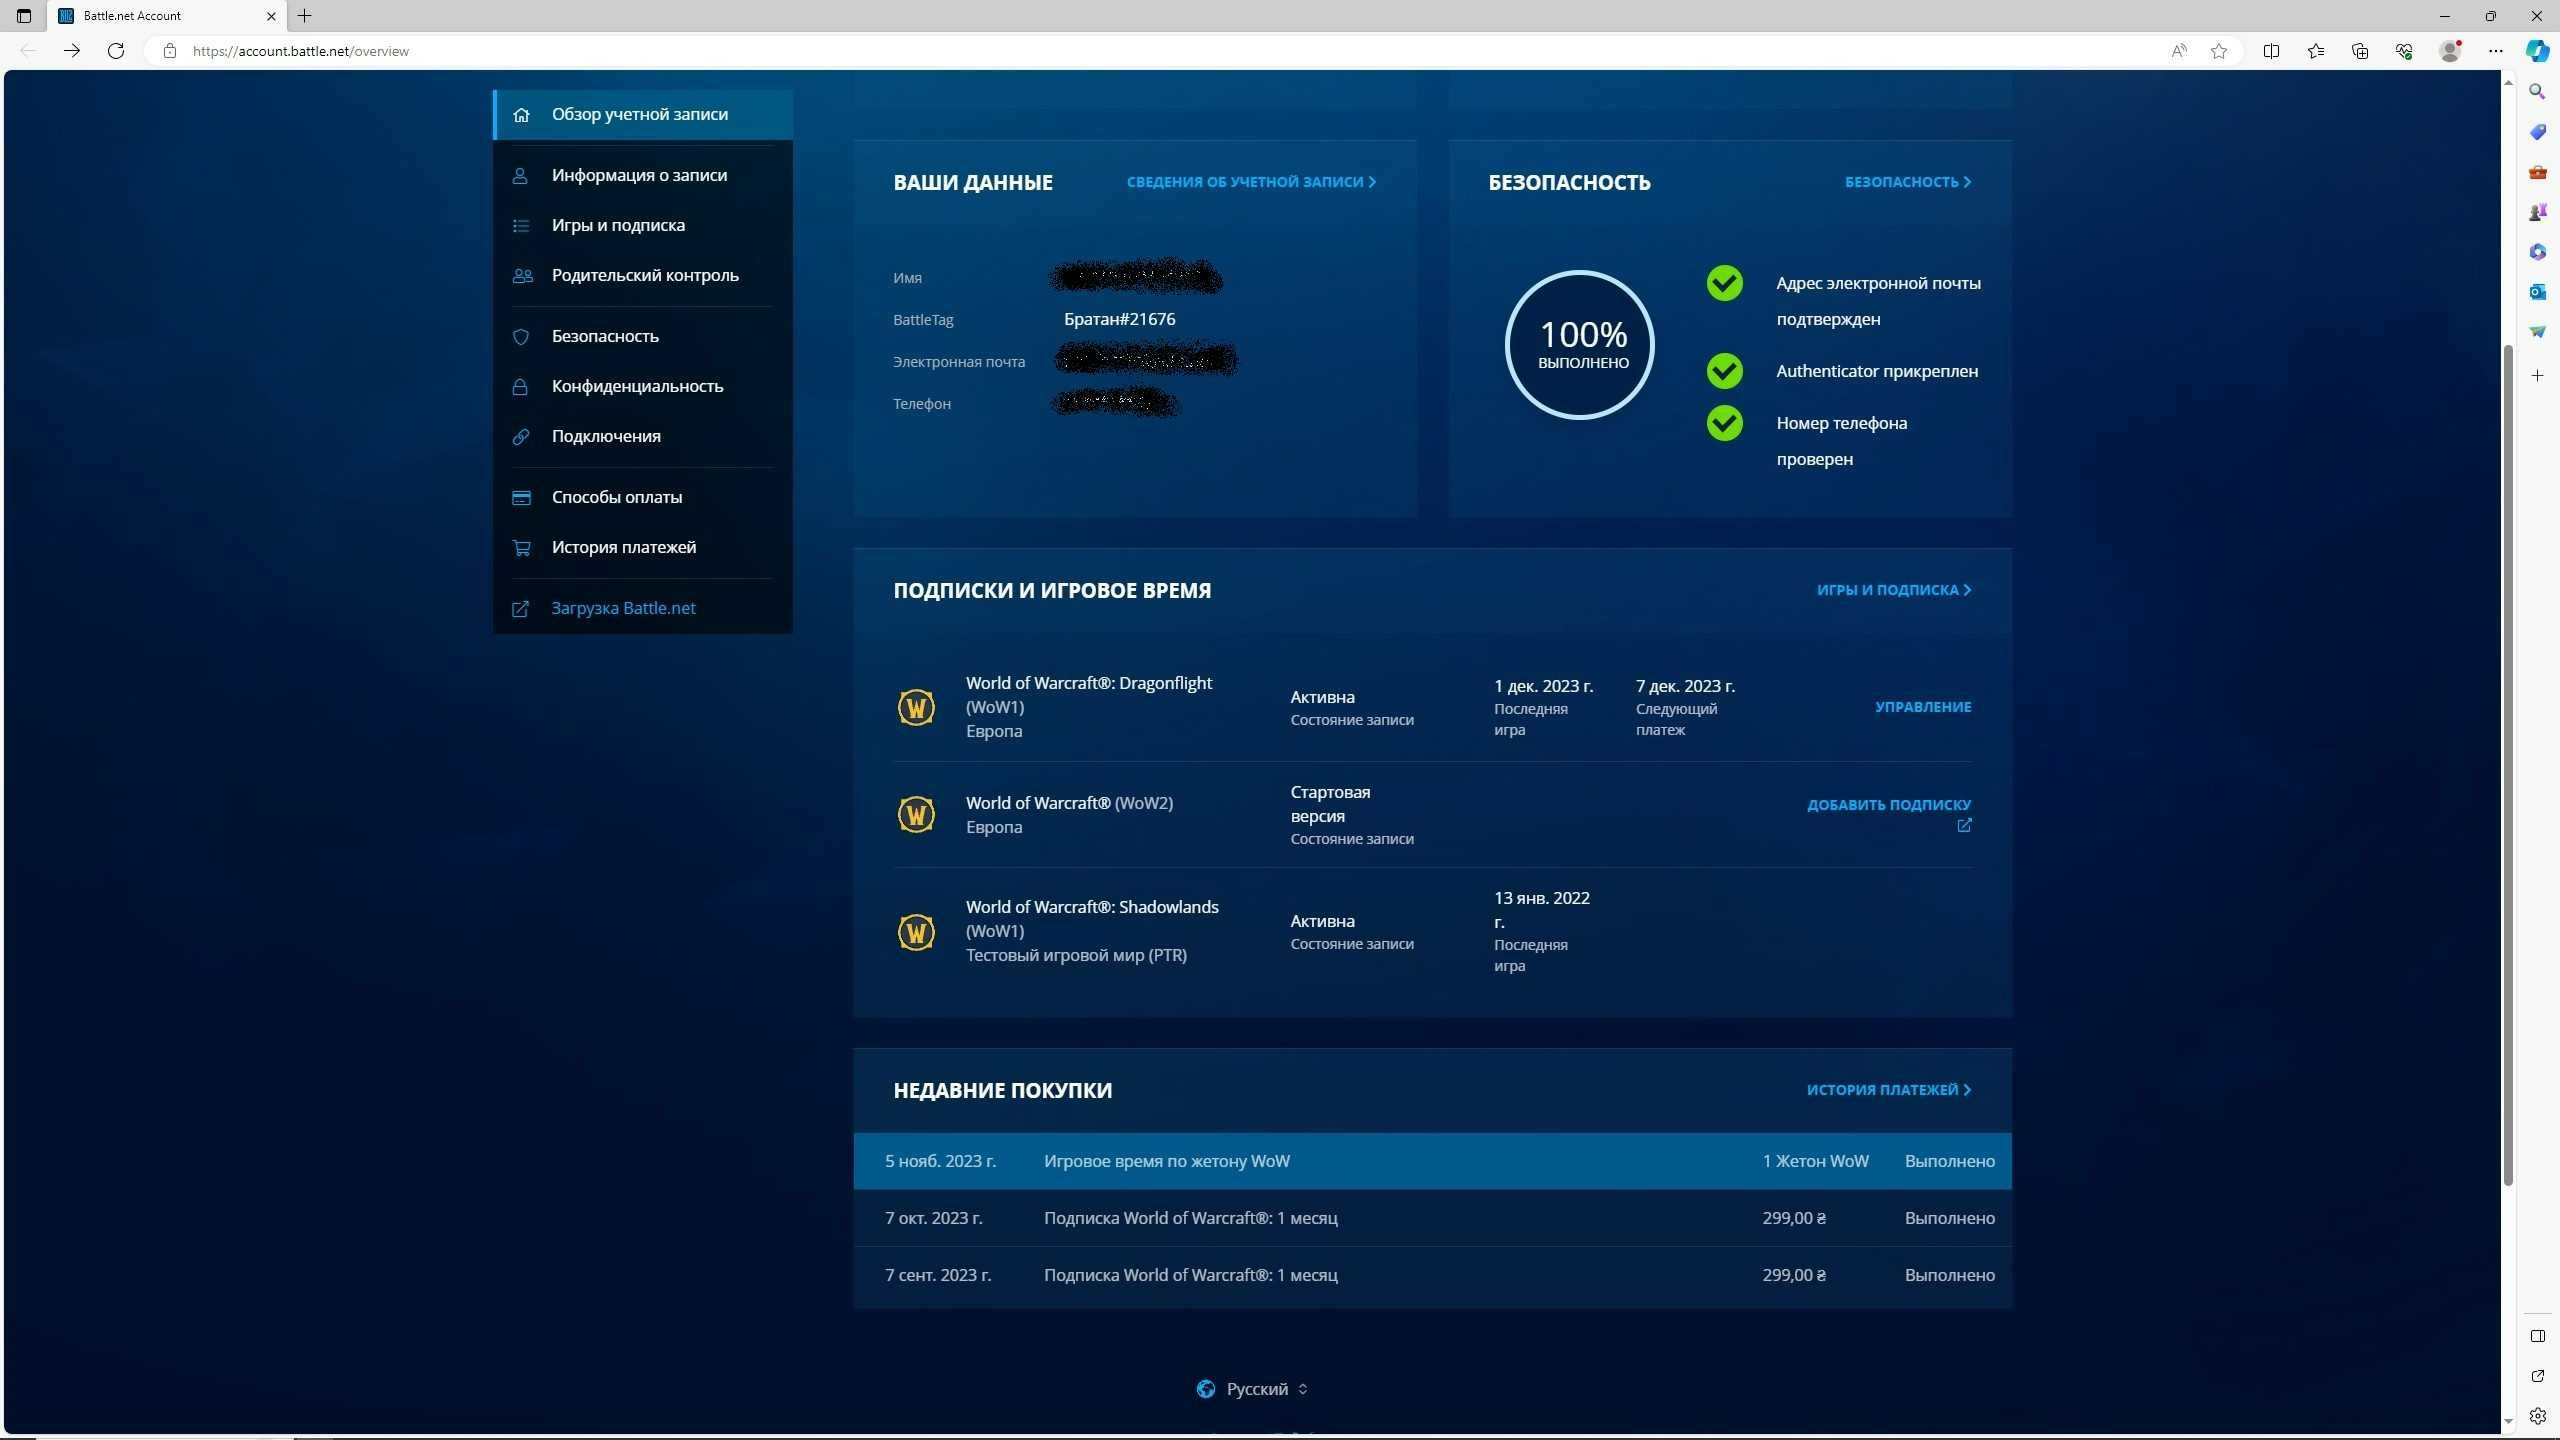
Task: Click the phone verified green checkmark
Action: (1724, 423)
